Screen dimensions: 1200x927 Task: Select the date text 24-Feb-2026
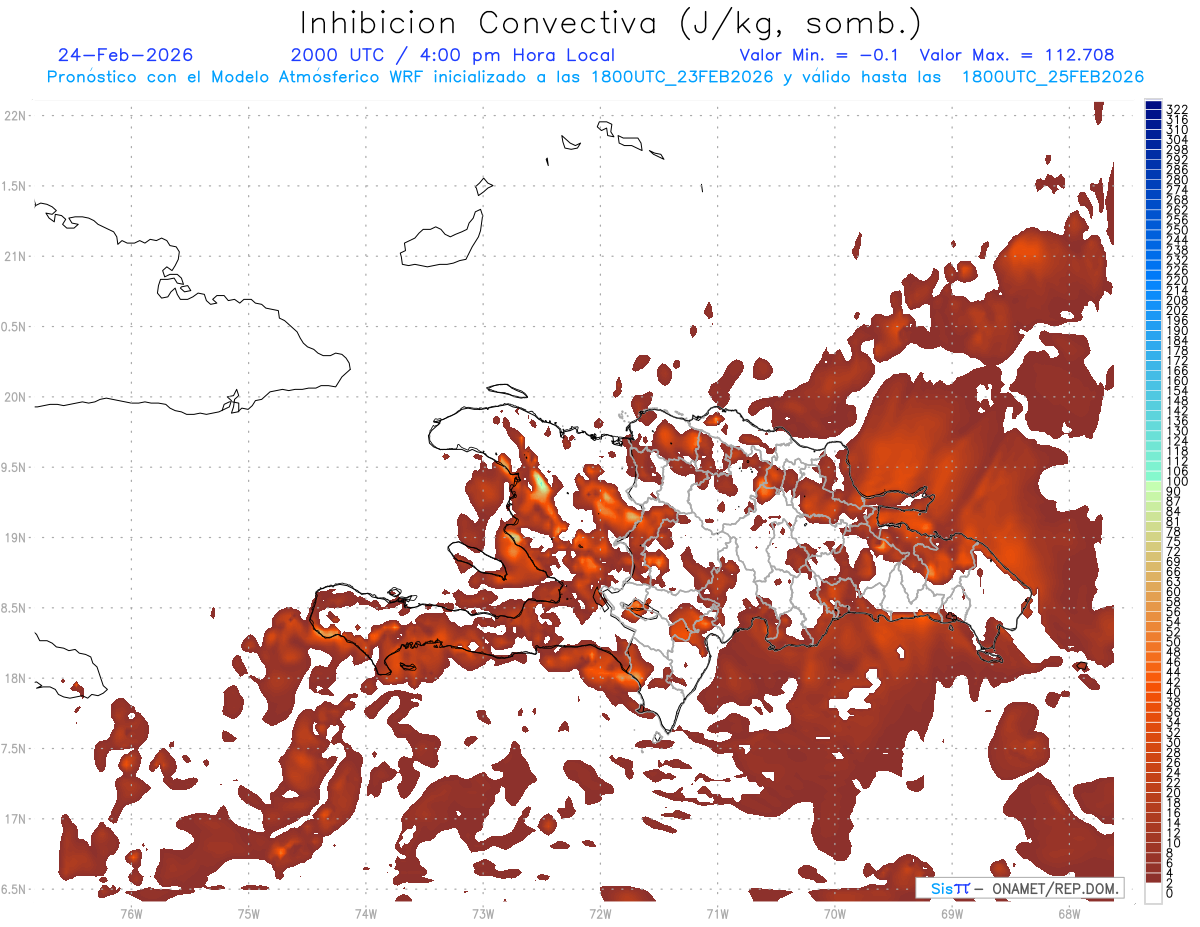coord(126,55)
